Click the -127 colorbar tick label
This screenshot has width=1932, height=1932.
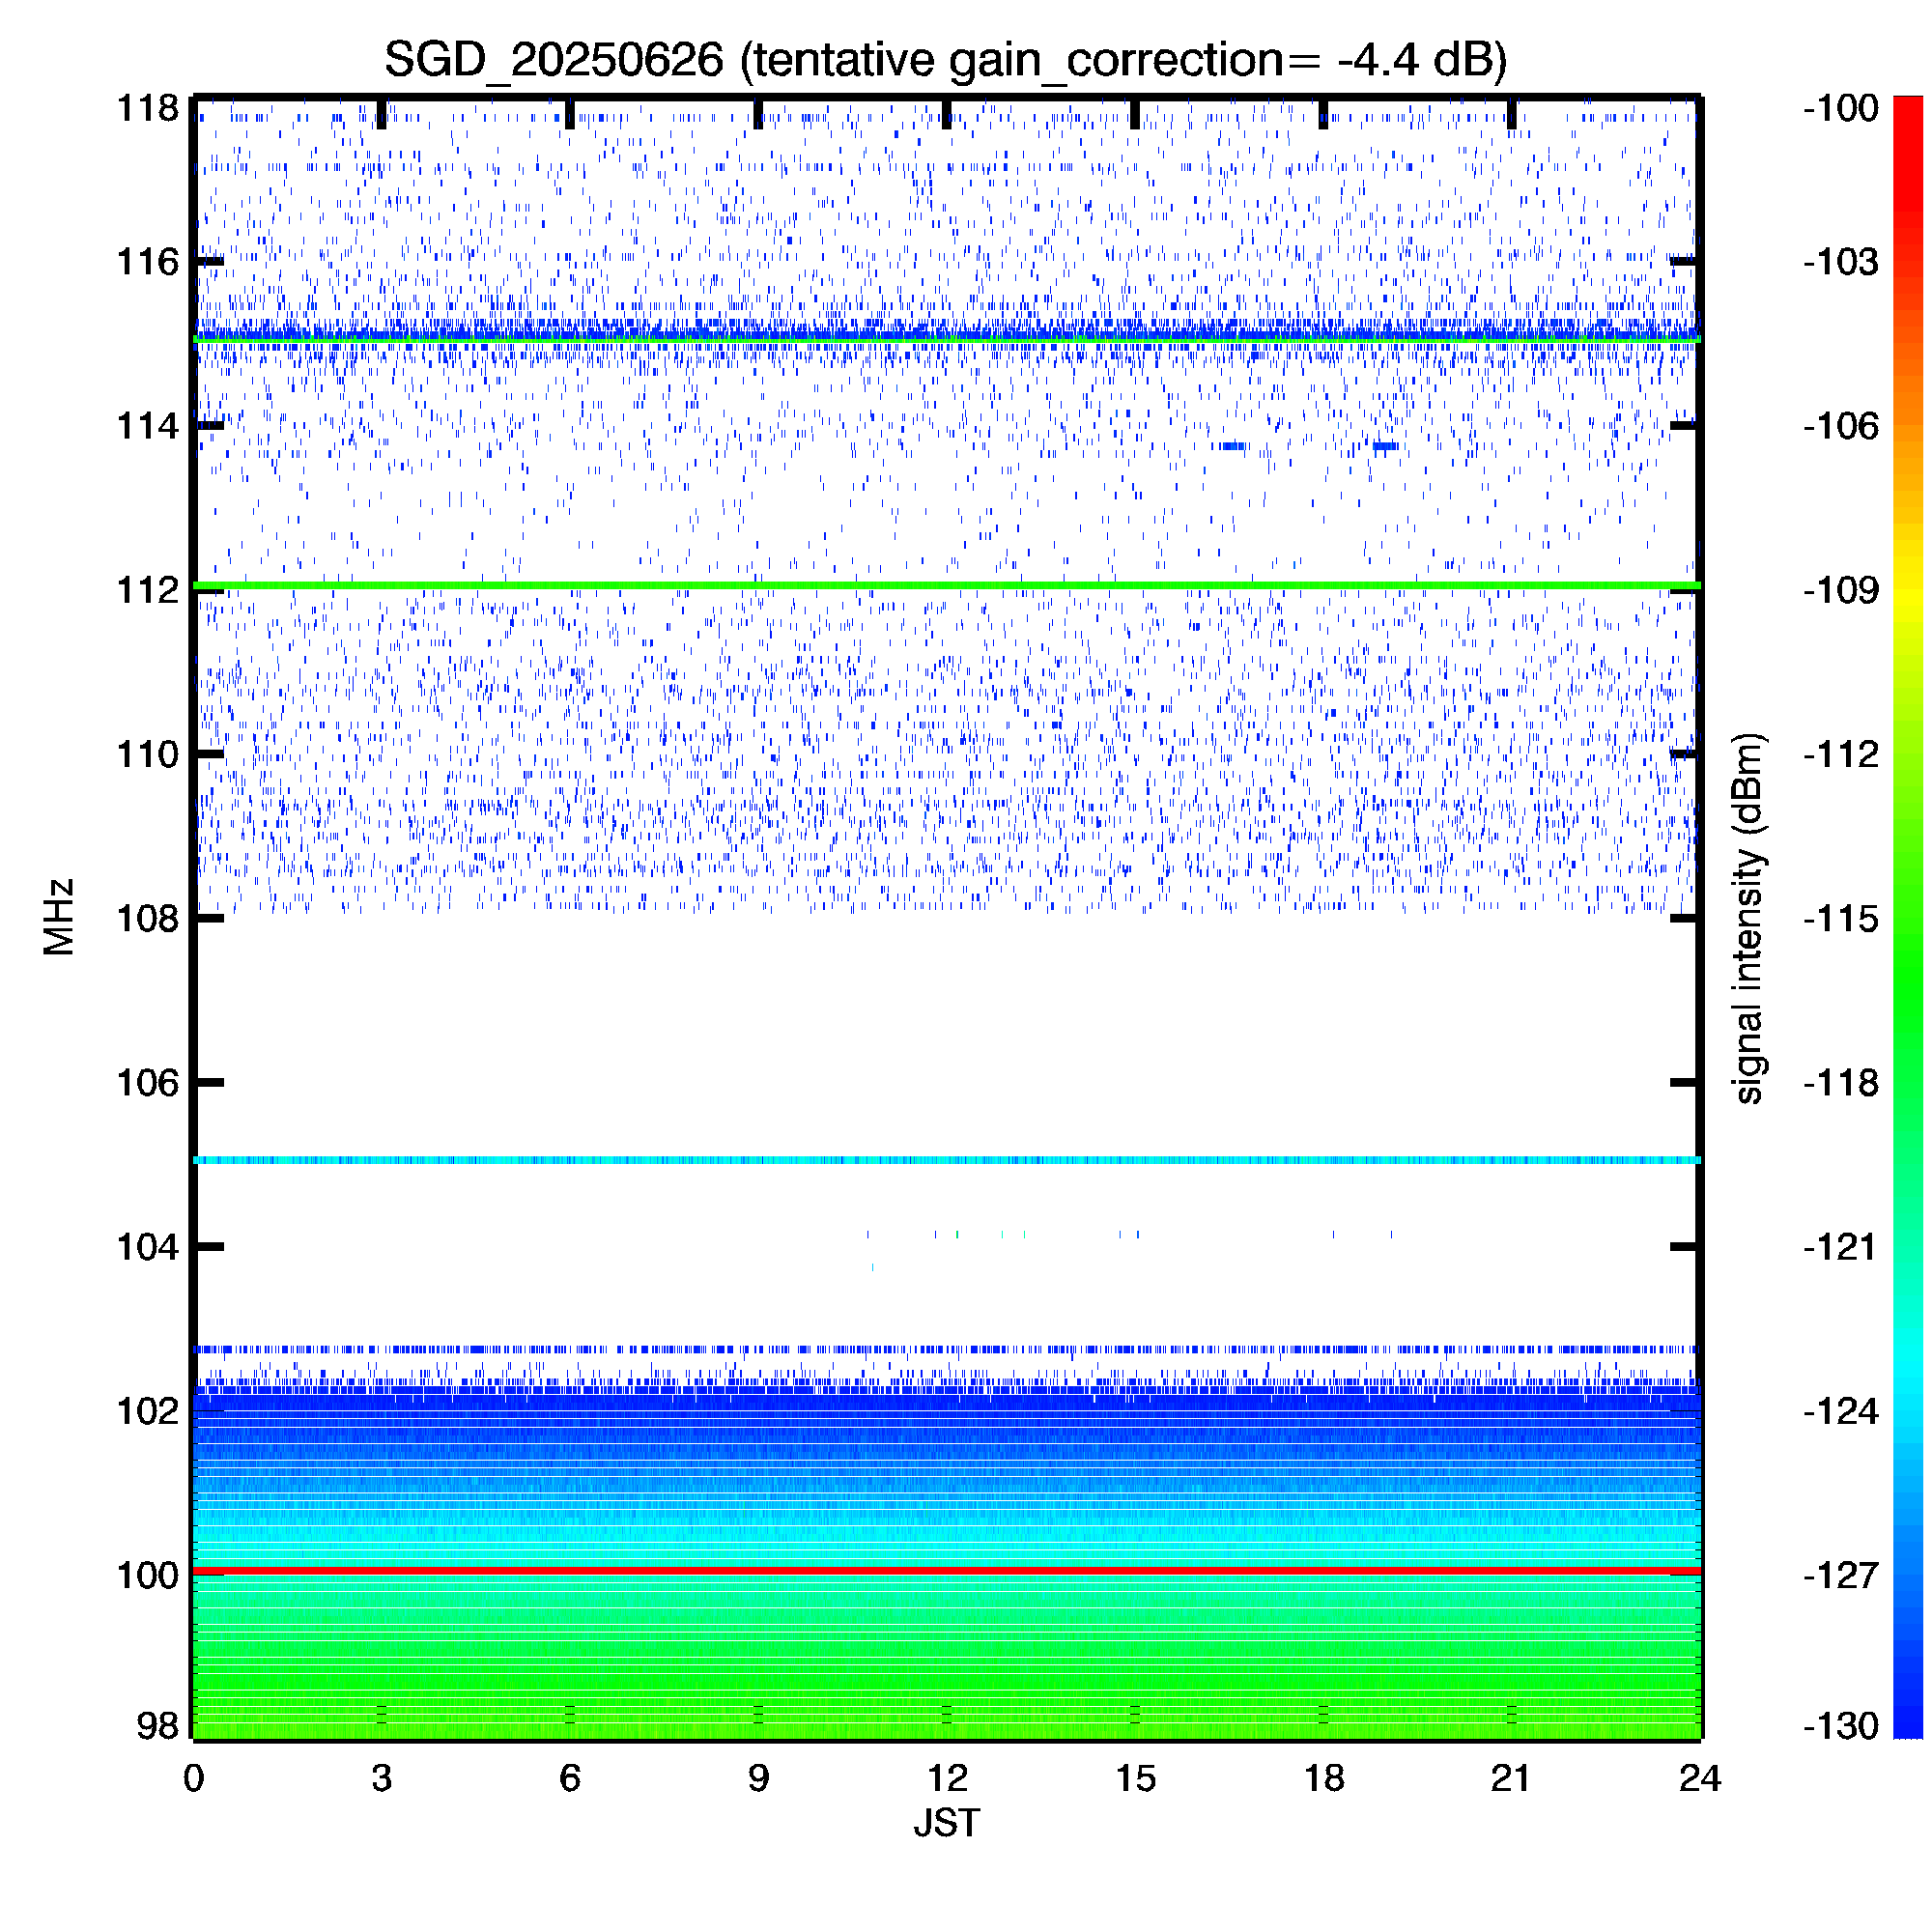click(1841, 1575)
